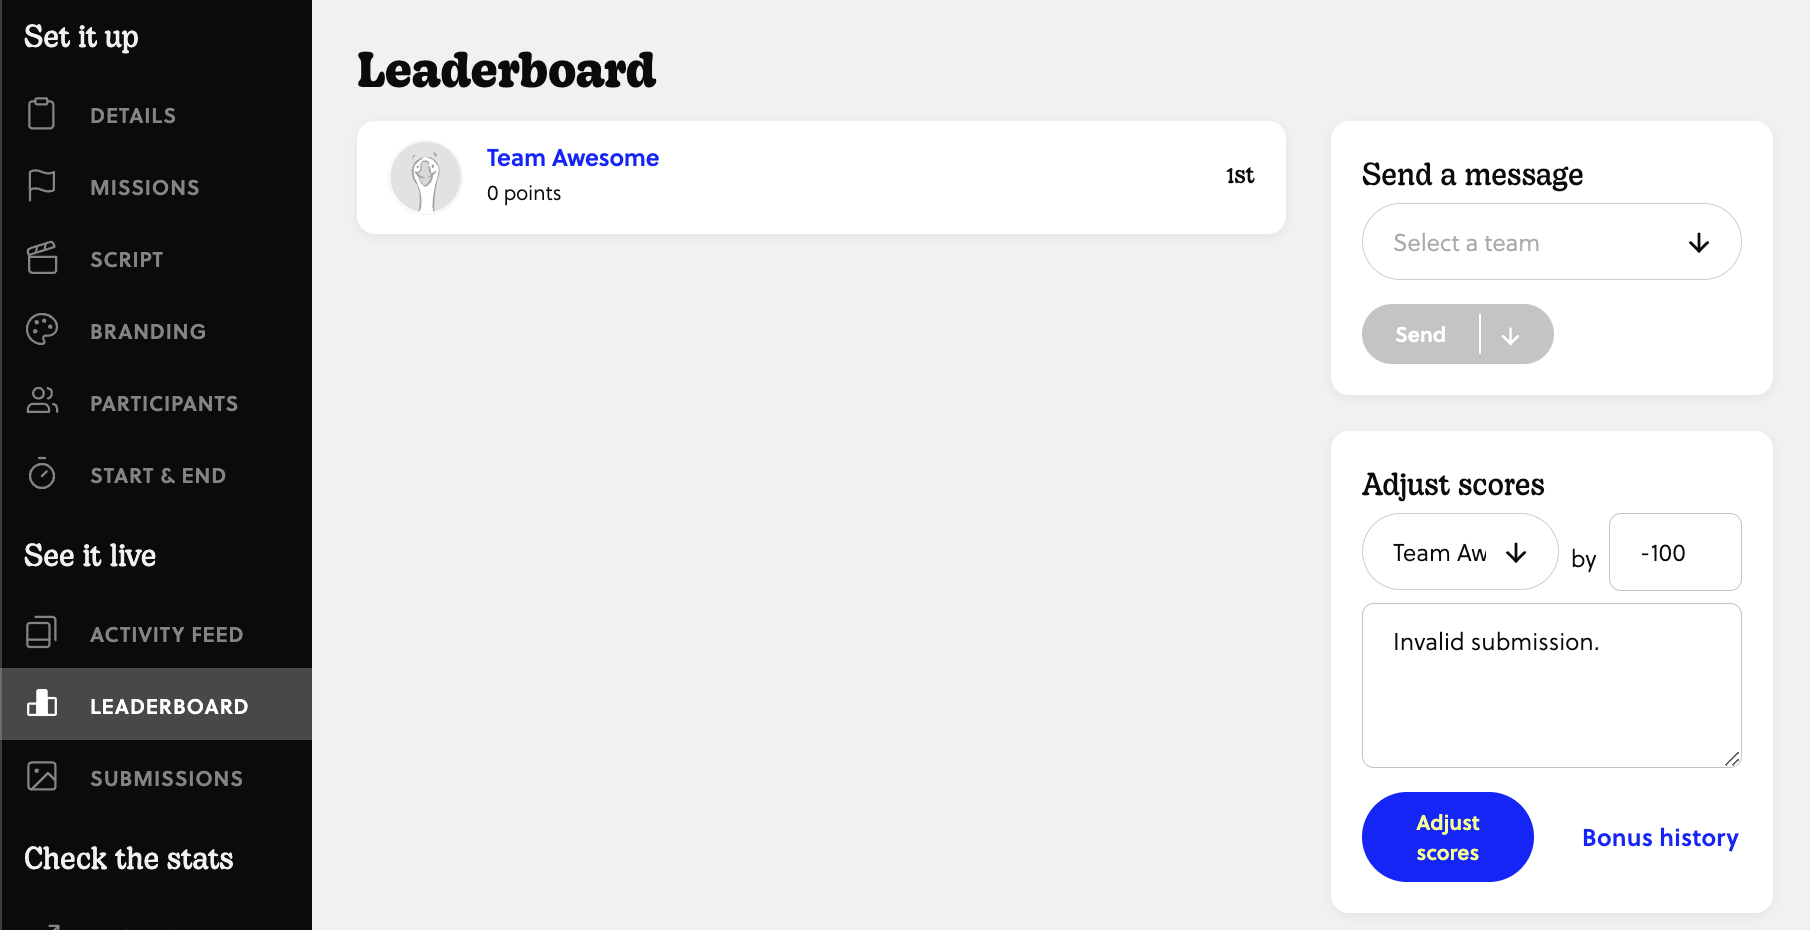Screen dimensions: 1810x930
Task: Open the Select a team dropdown
Action: pyautogui.click(x=1551, y=241)
